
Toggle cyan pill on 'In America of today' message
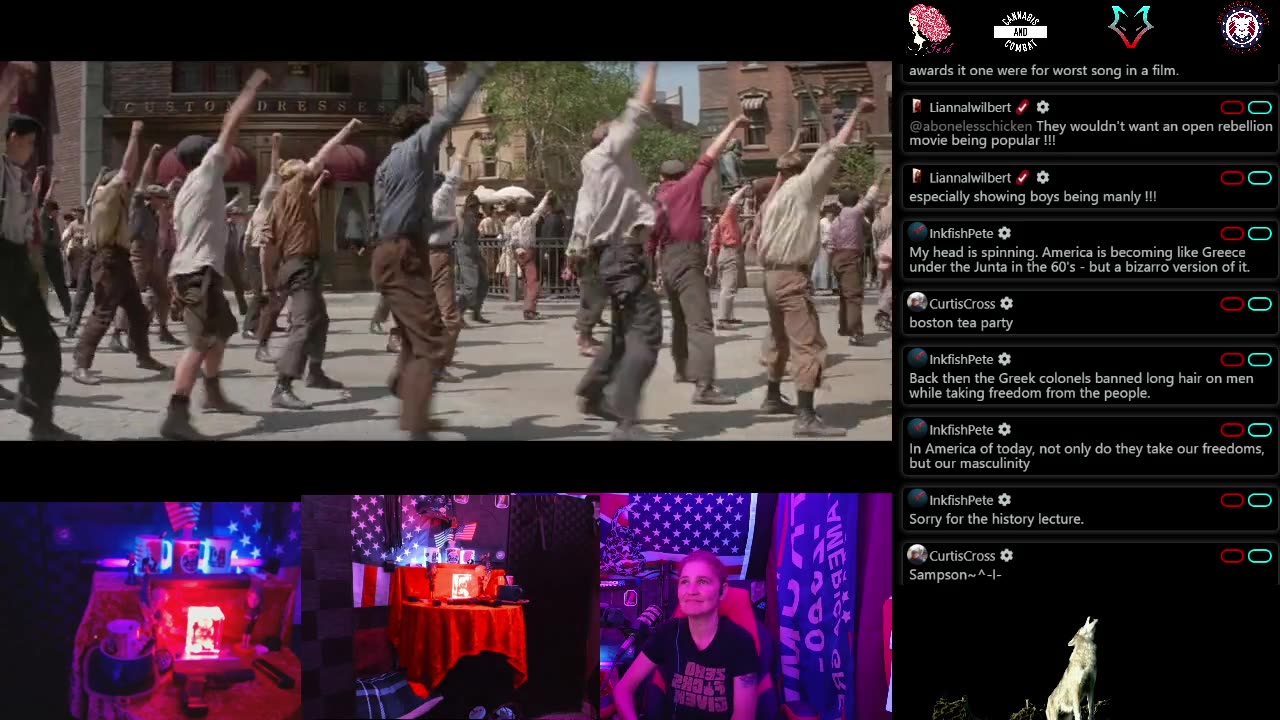coord(1260,430)
